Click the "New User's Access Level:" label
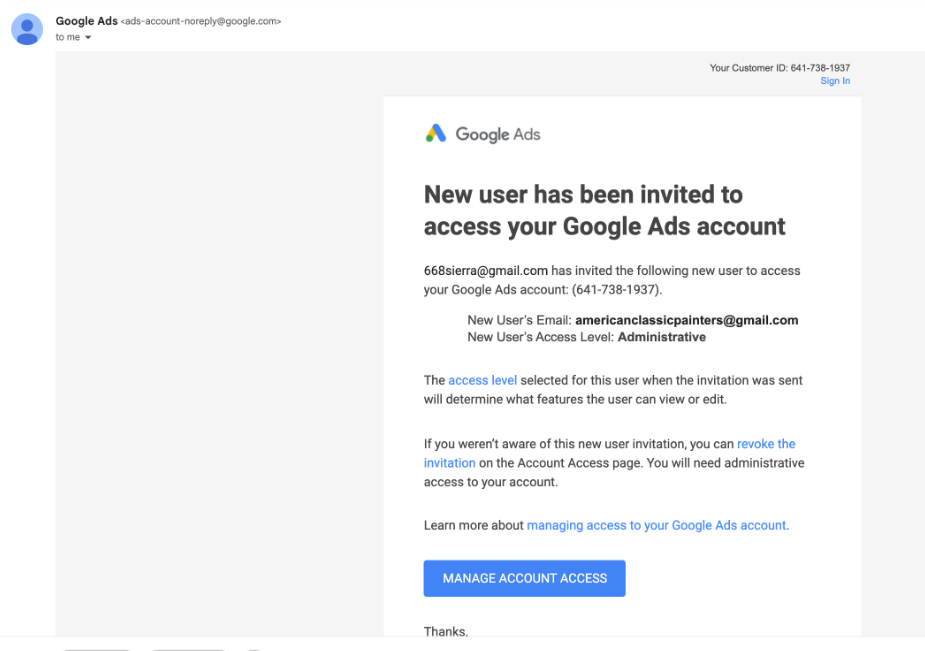925x651 pixels. [x=540, y=337]
